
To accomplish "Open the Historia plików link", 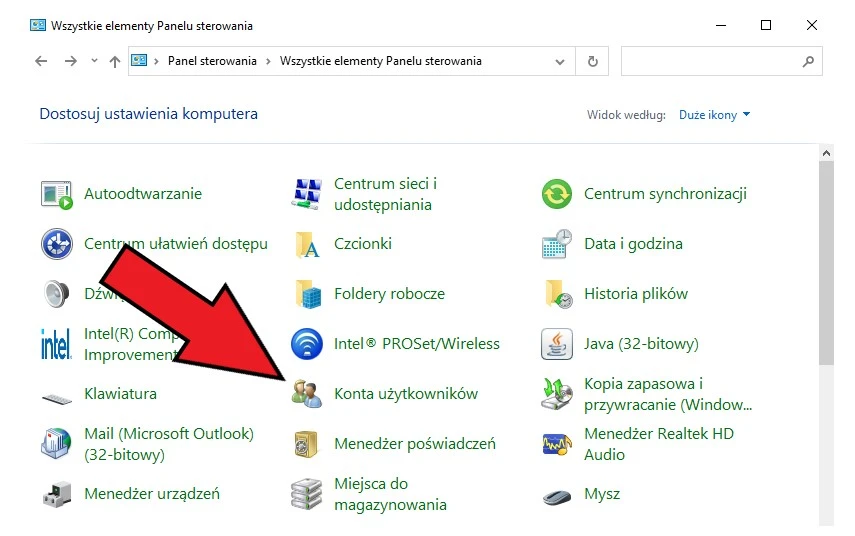I will 635,294.
